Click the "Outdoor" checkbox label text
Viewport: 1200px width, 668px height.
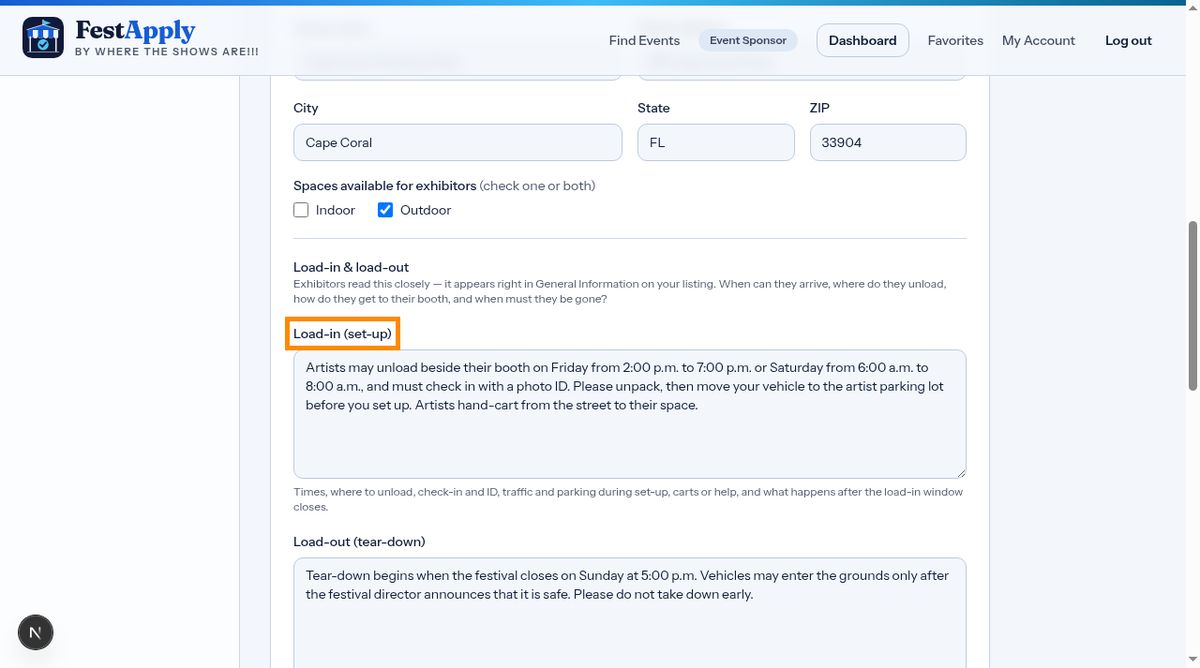click(x=426, y=210)
